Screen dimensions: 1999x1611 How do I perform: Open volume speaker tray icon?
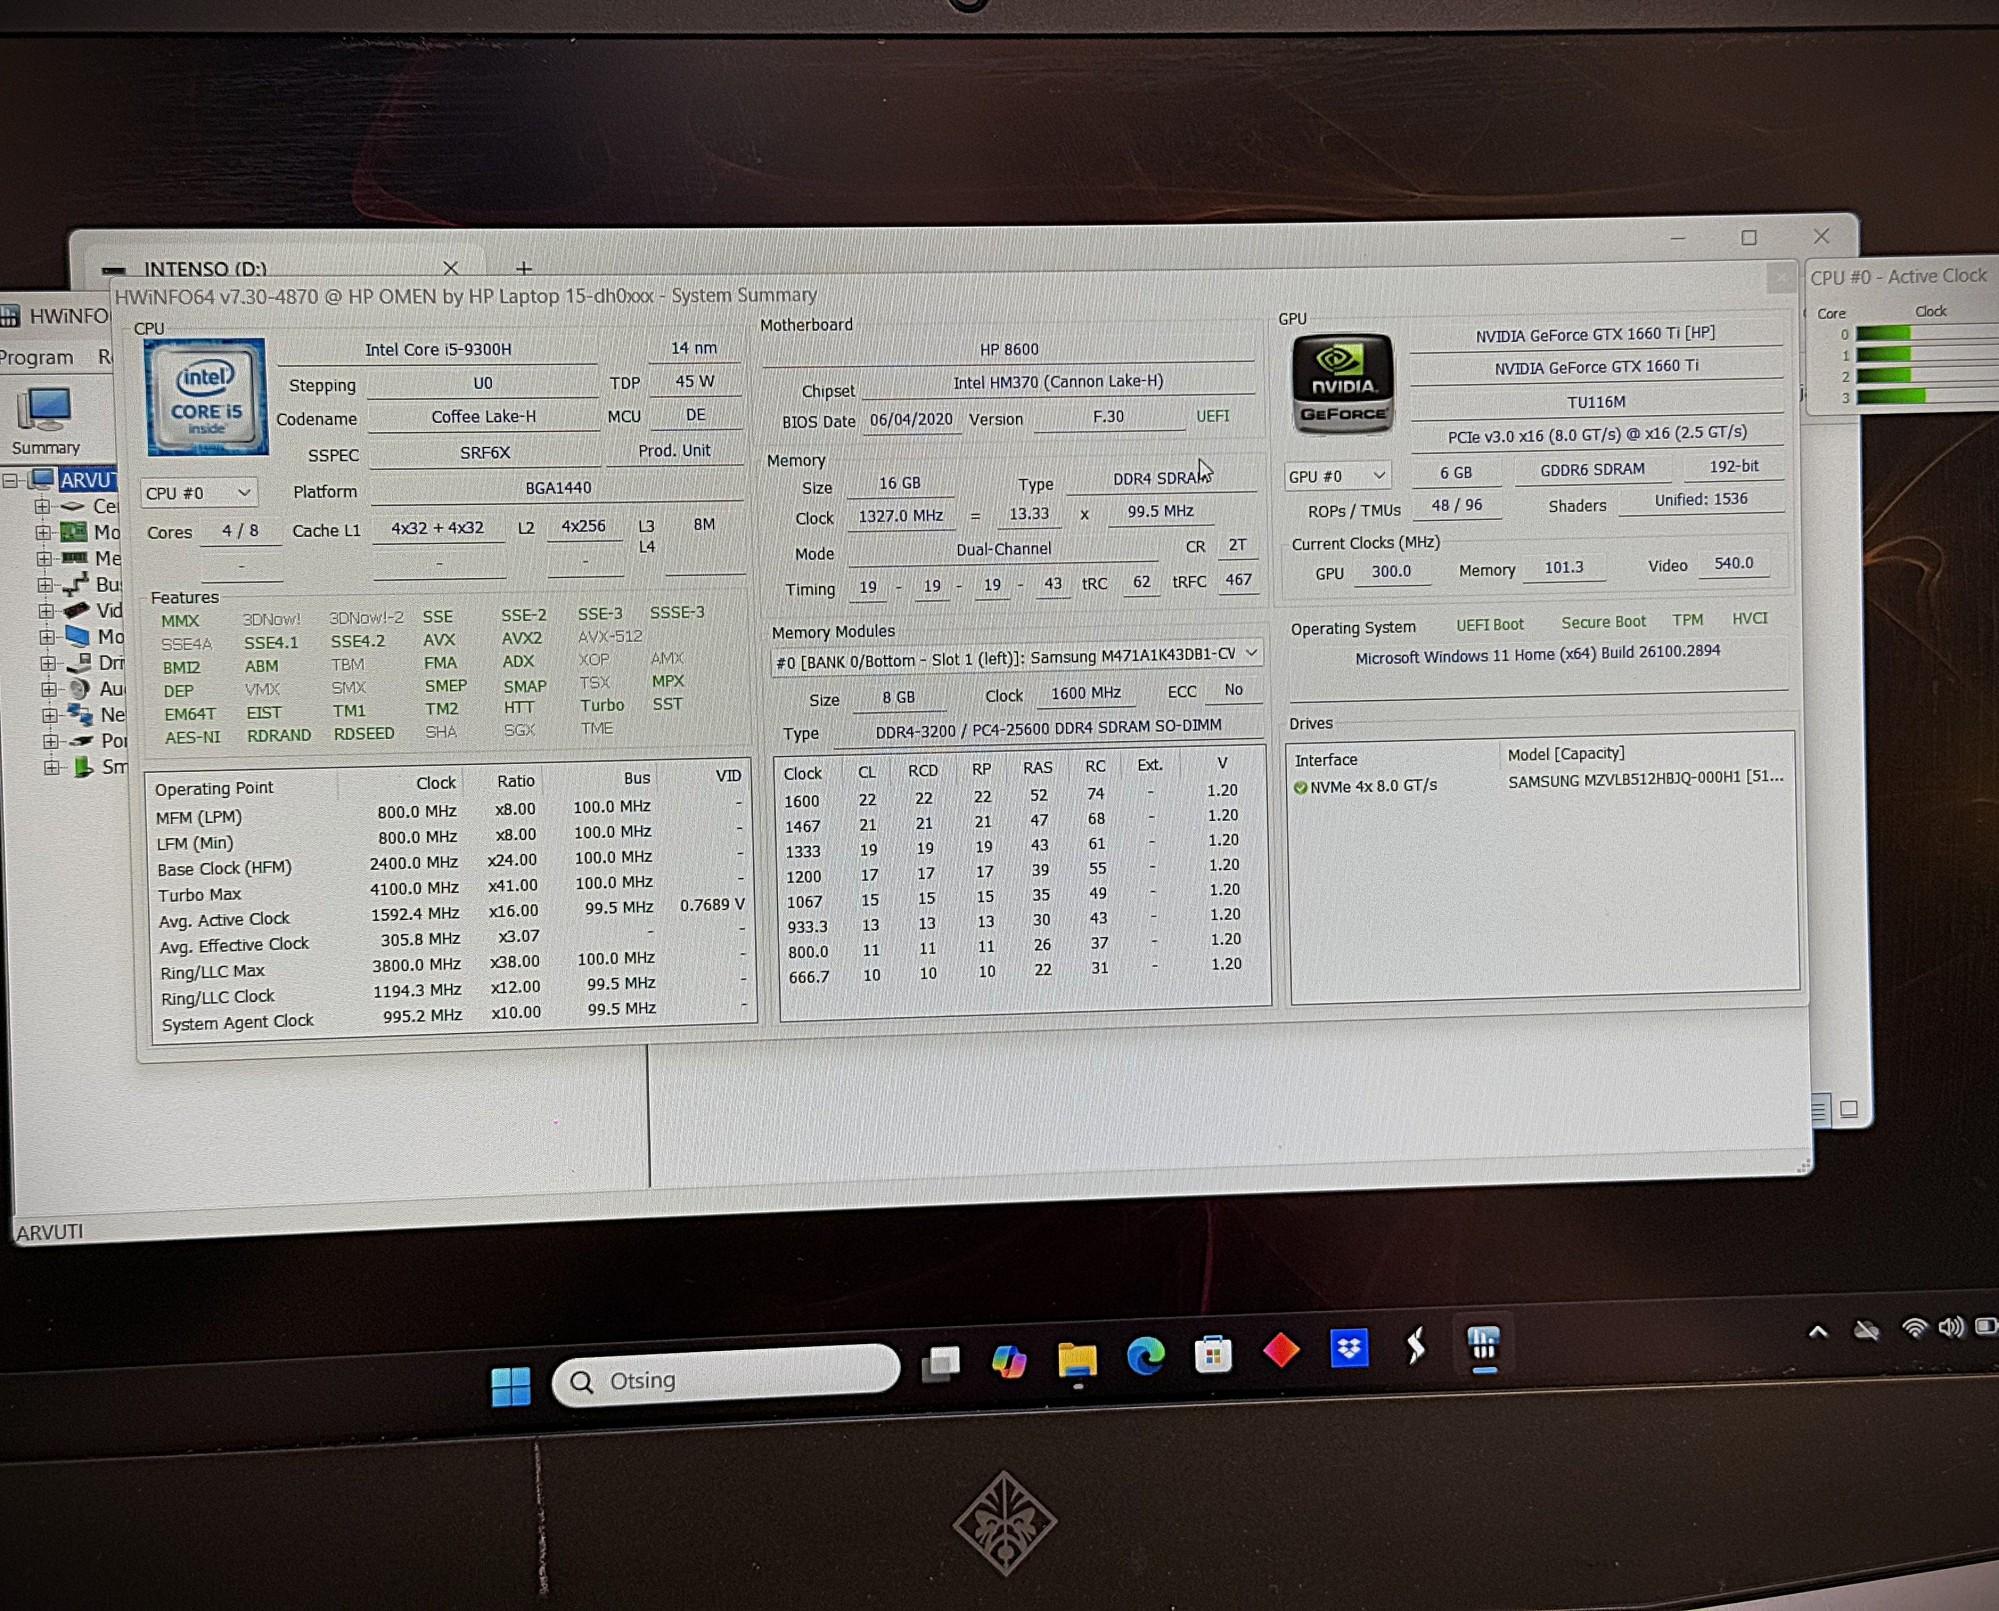coord(1951,1327)
